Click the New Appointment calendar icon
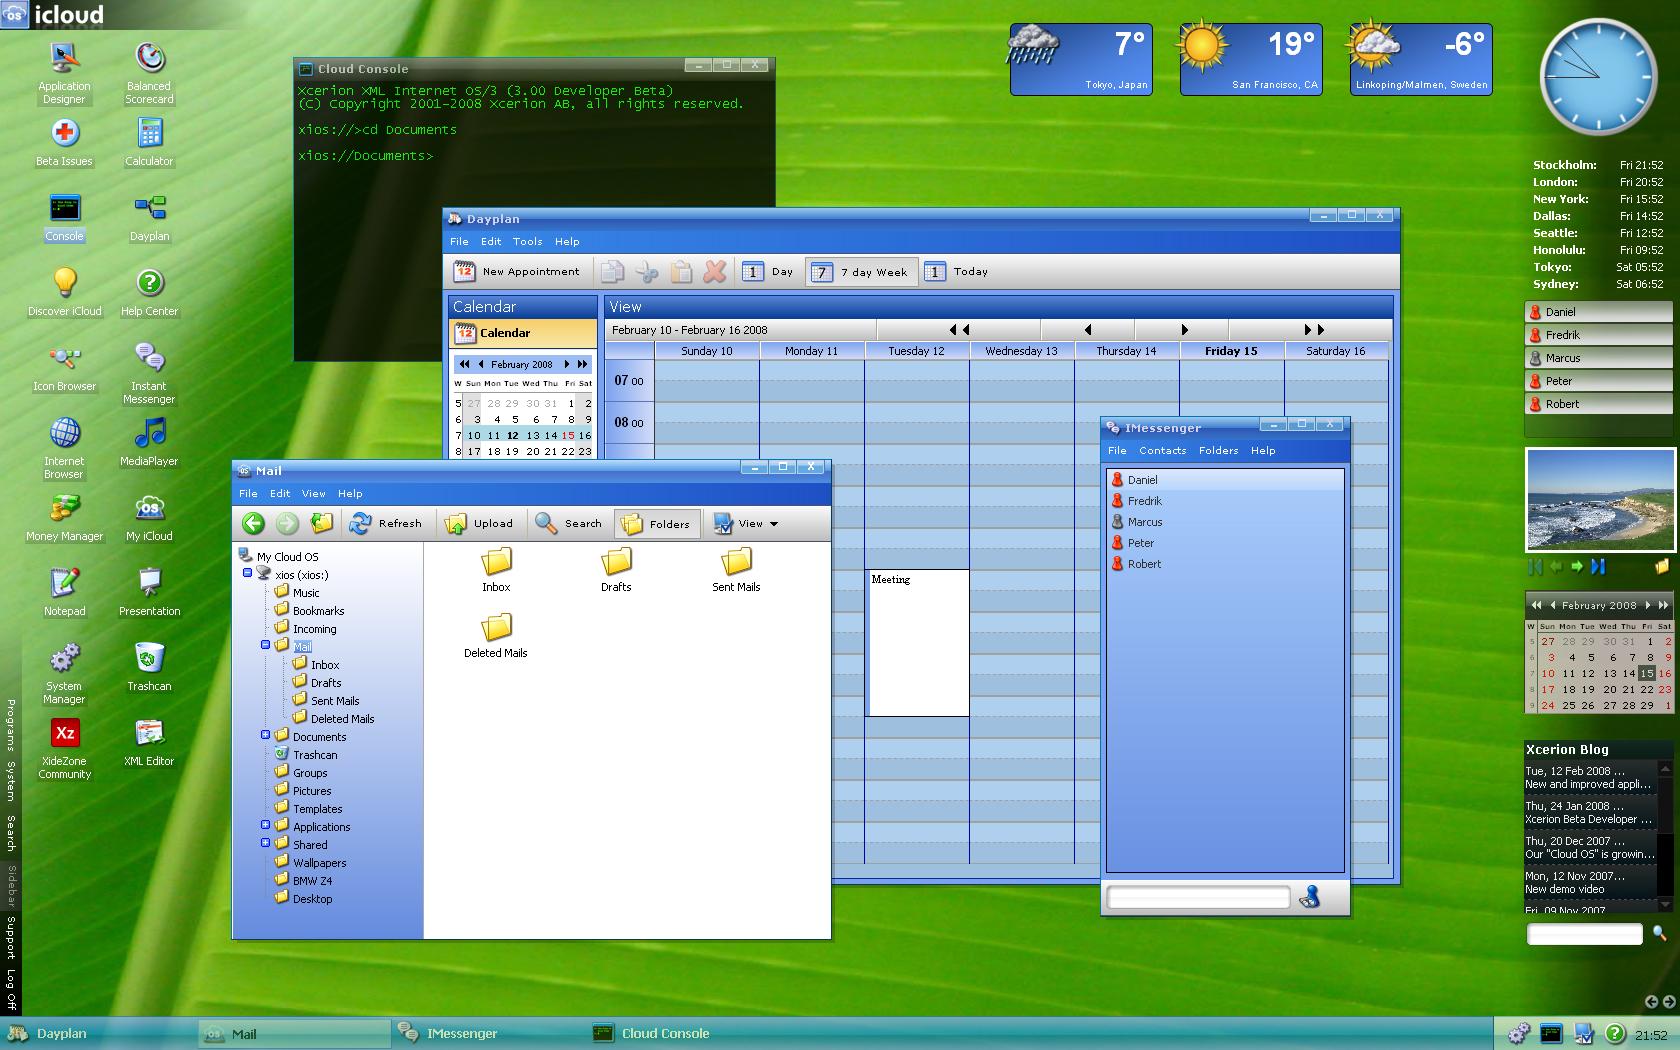1680x1050 pixels. click(x=465, y=271)
